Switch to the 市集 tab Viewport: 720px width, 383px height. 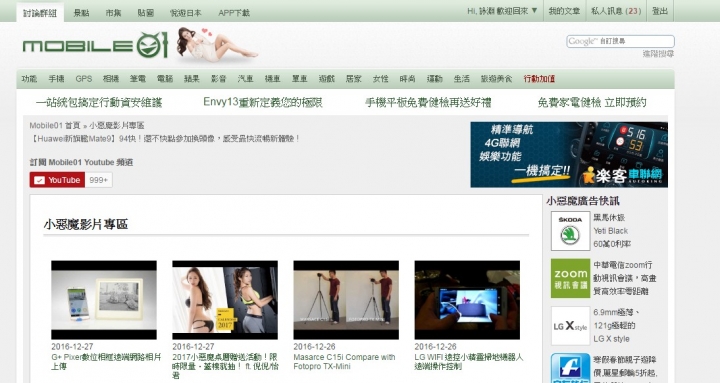tap(113, 12)
